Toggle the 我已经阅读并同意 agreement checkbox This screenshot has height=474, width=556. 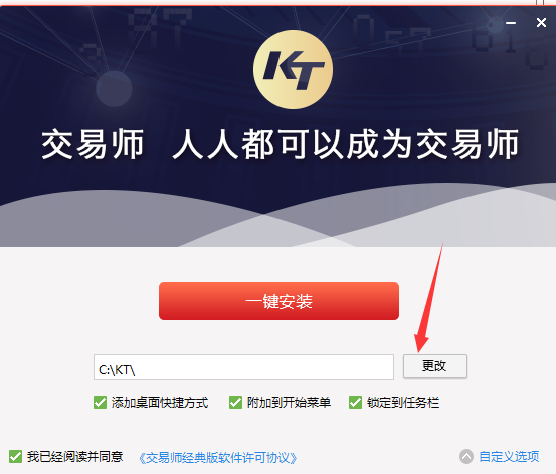[x=15, y=457]
